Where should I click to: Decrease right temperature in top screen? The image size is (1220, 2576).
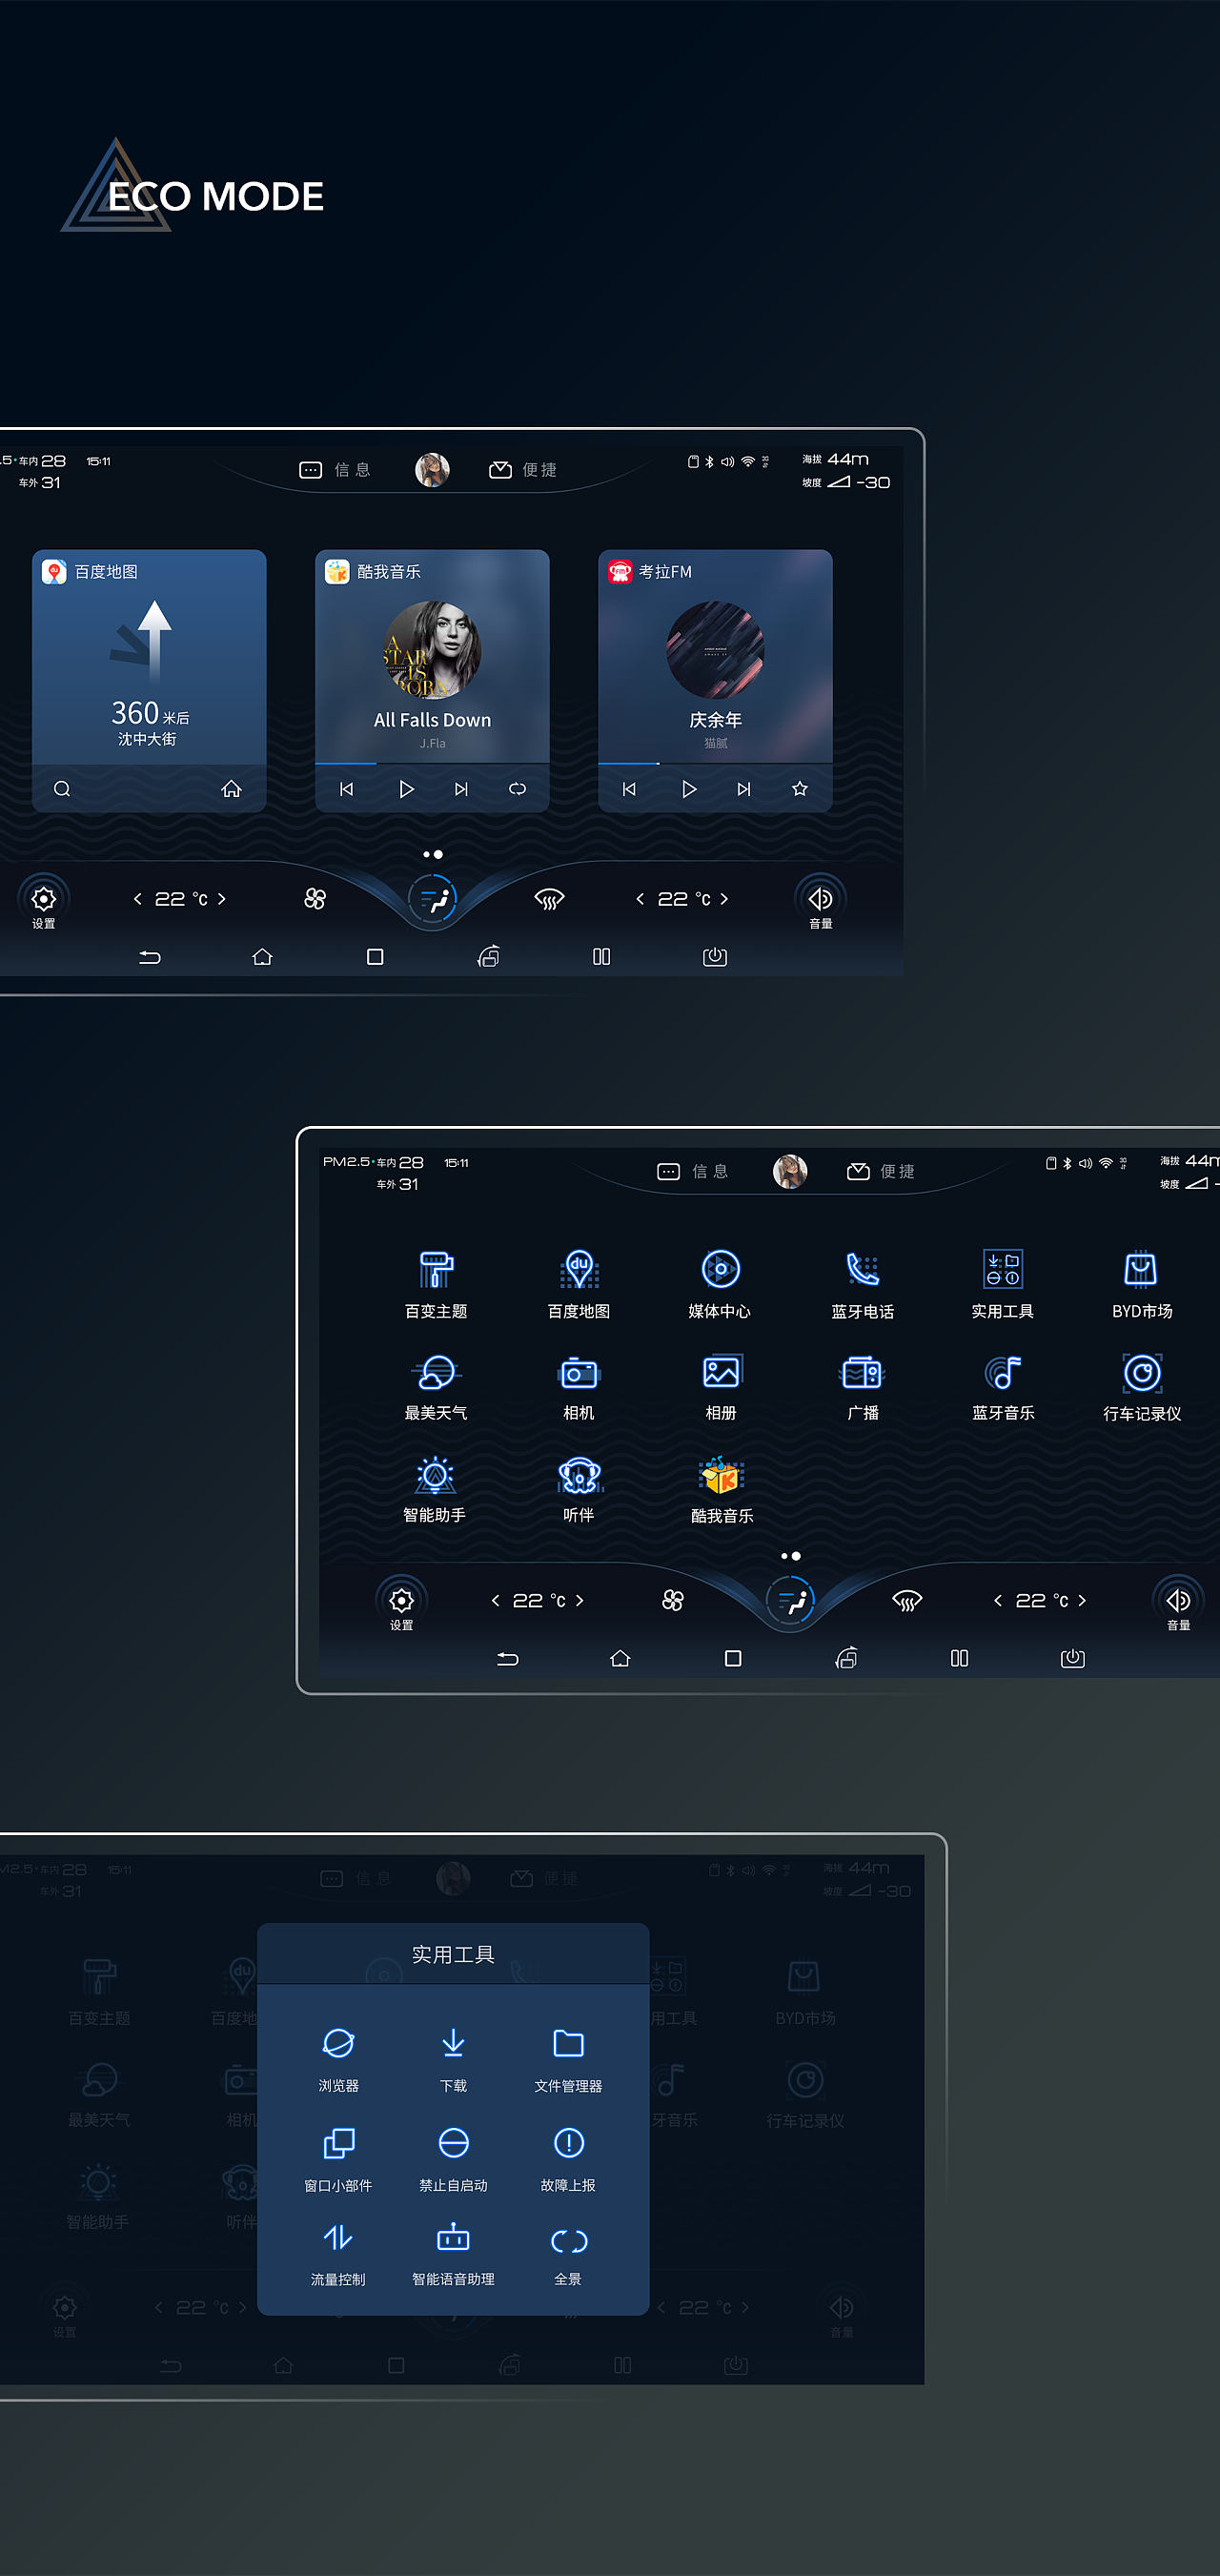click(640, 899)
